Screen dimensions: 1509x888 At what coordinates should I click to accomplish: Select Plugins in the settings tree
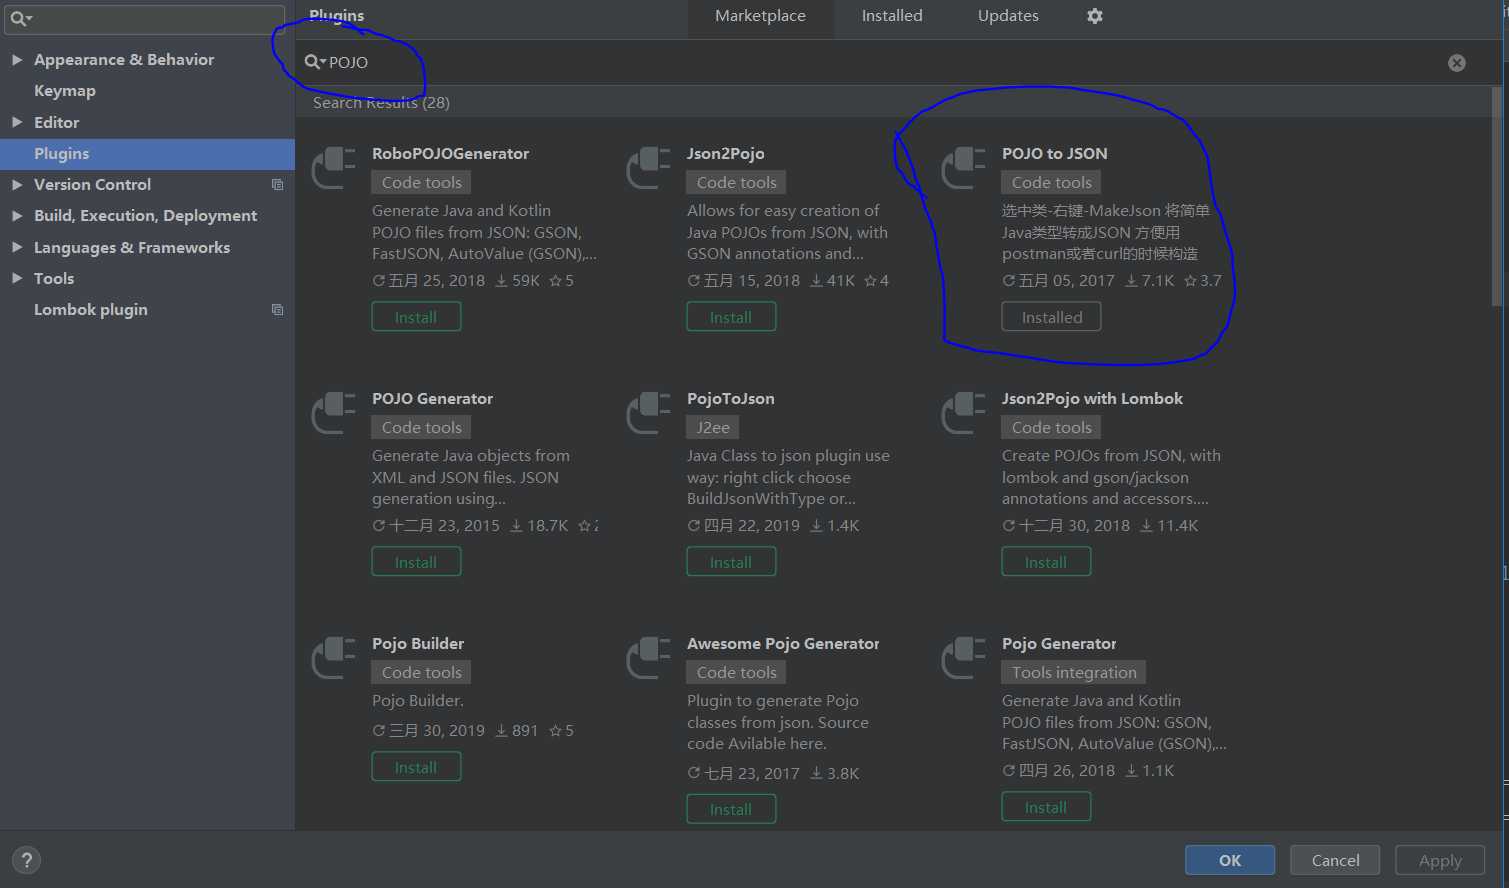[147, 154]
